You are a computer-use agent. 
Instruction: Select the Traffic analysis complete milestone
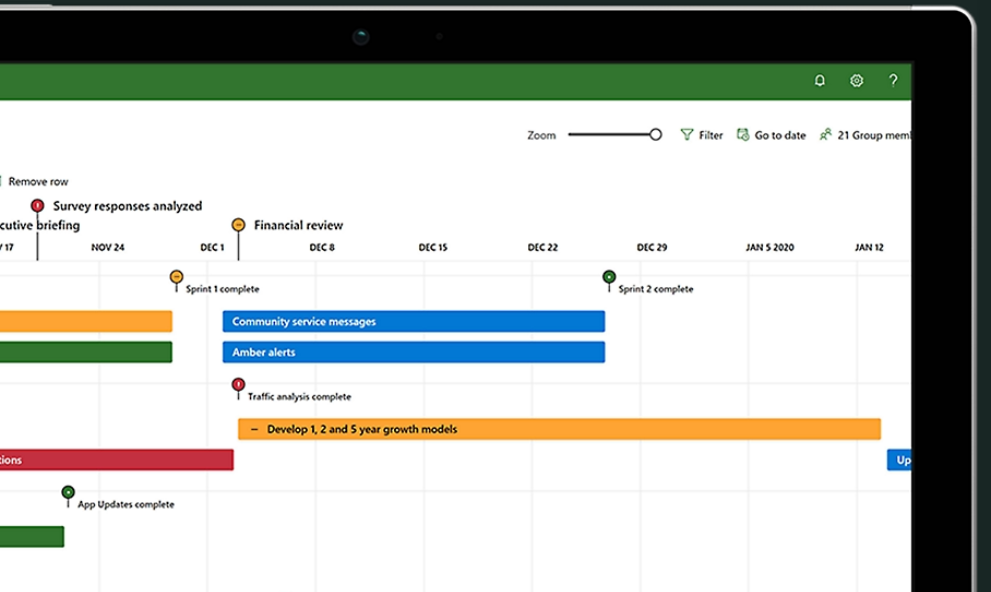[238, 384]
